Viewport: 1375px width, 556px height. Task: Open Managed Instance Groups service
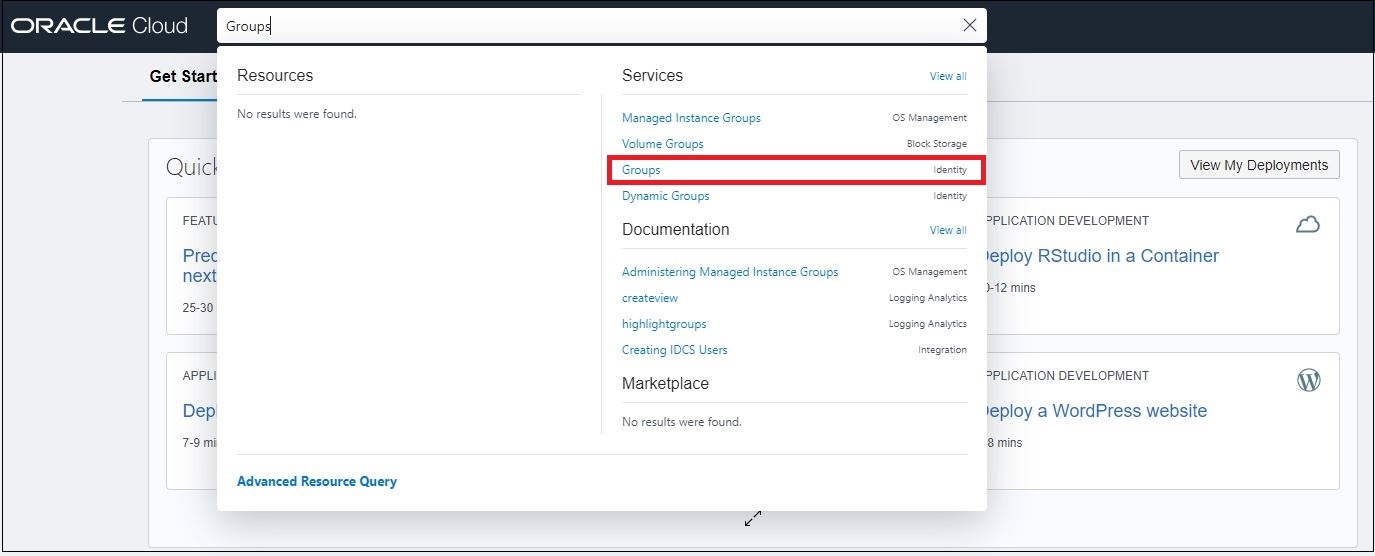tap(691, 118)
